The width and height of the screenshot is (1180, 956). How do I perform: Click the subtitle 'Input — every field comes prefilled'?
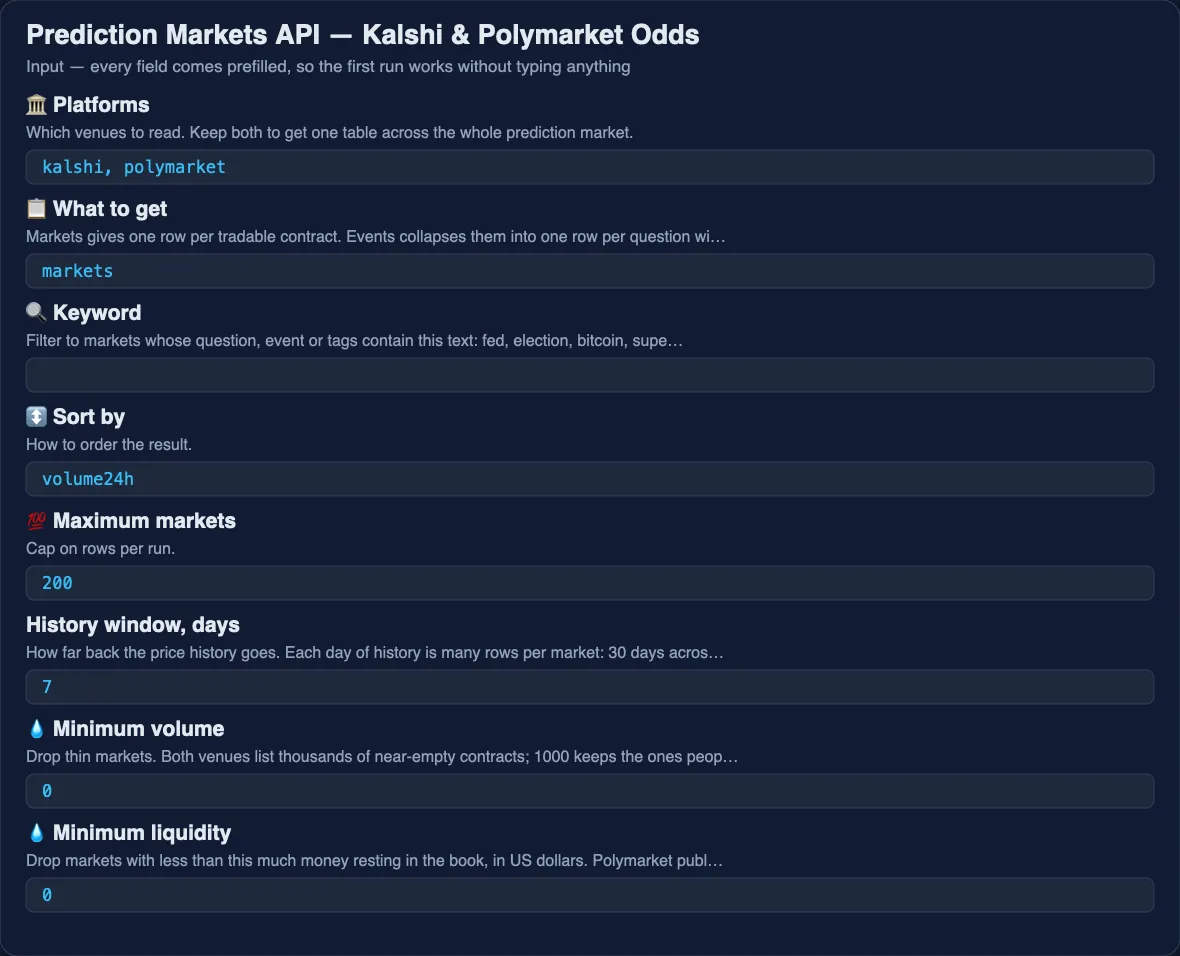click(x=328, y=66)
